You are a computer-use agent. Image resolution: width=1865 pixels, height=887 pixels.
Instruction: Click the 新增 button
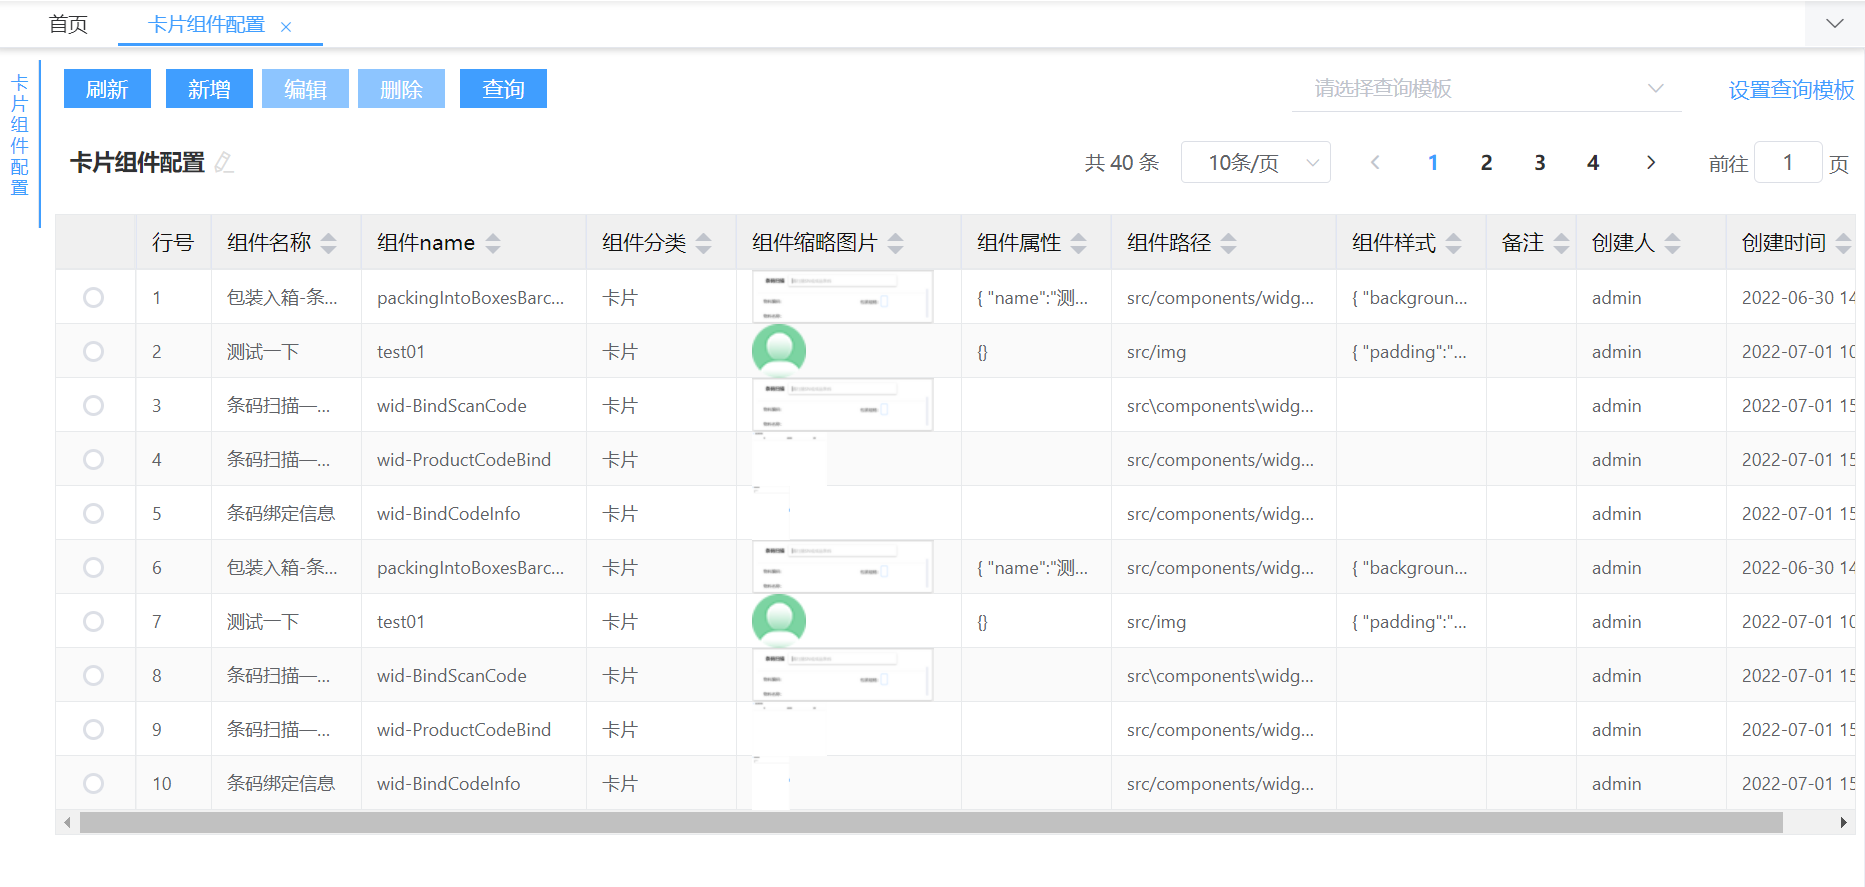[x=209, y=89]
